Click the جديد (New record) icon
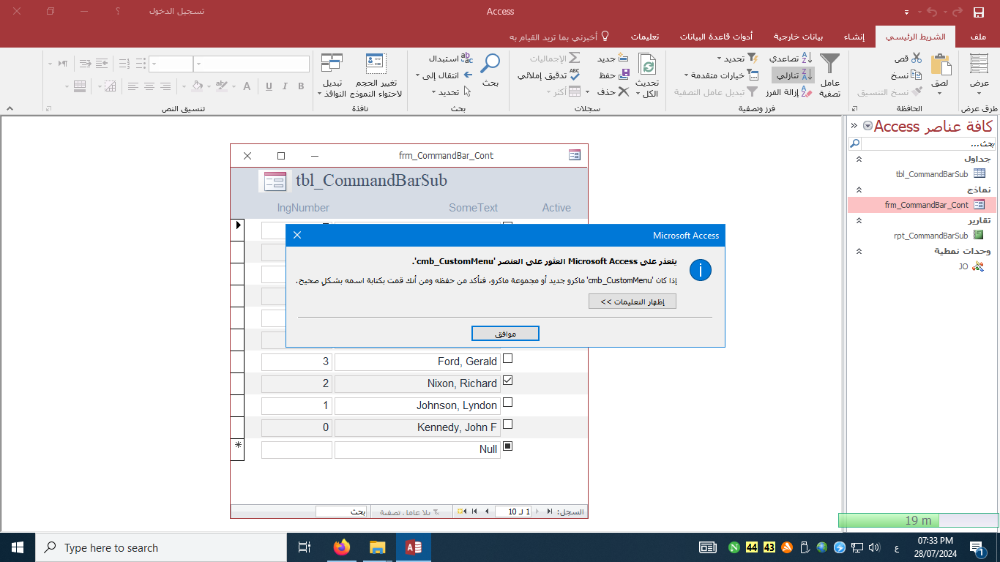 click(622, 58)
